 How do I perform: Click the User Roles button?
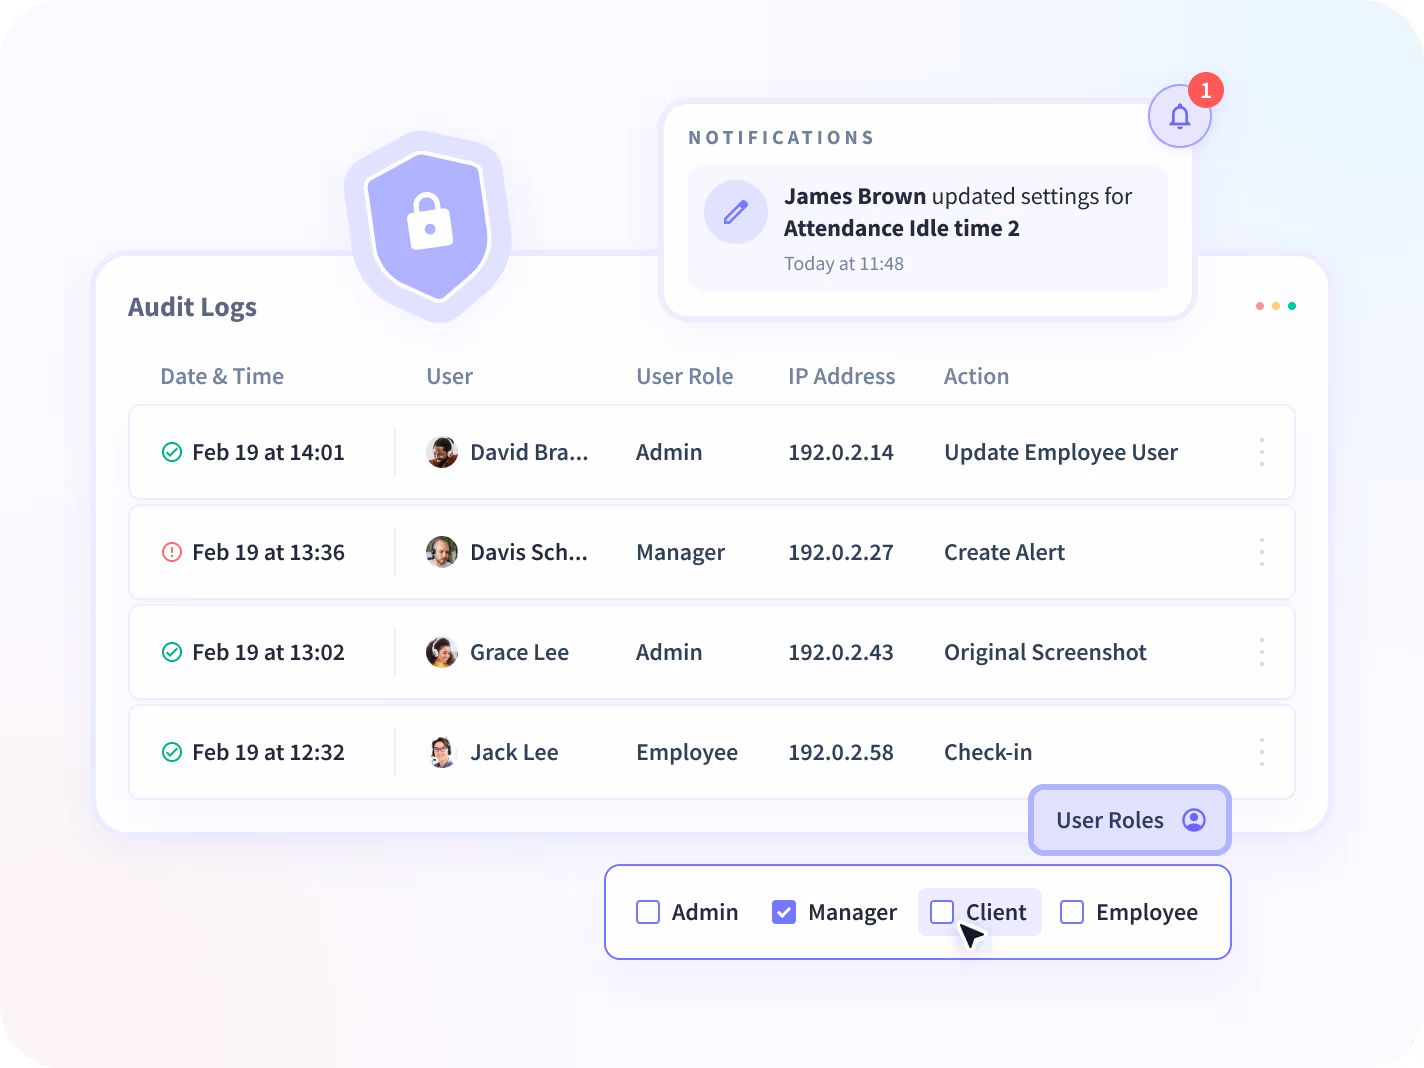tap(1129, 820)
